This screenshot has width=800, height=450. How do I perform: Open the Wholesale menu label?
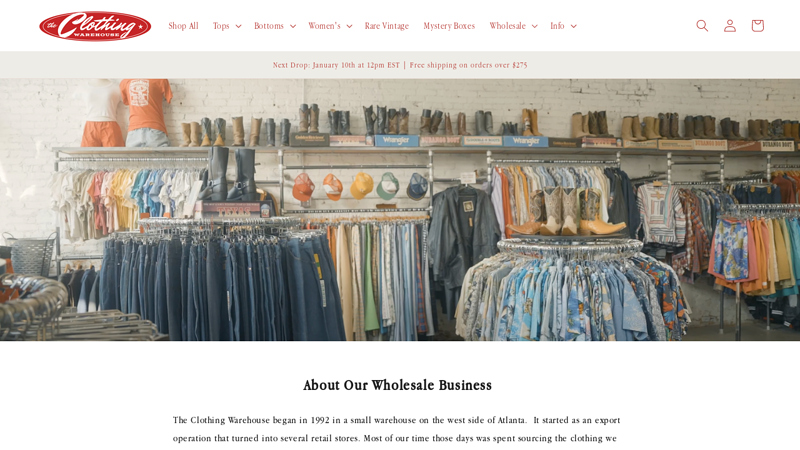click(x=507, y=26)
